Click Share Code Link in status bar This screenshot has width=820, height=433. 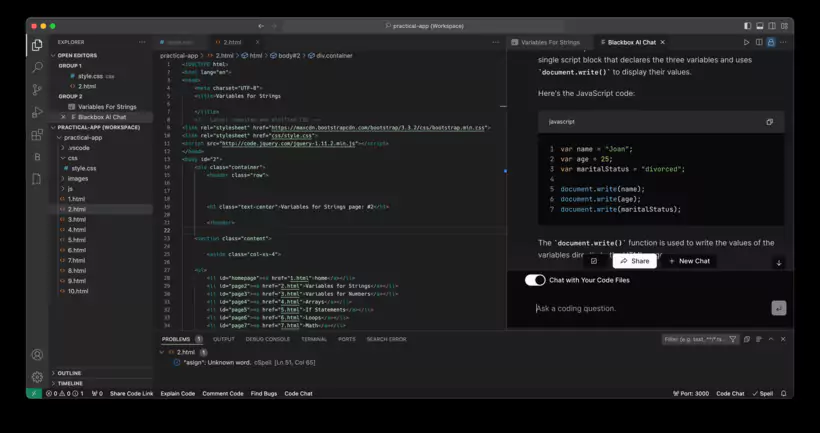tap(131, 394)
